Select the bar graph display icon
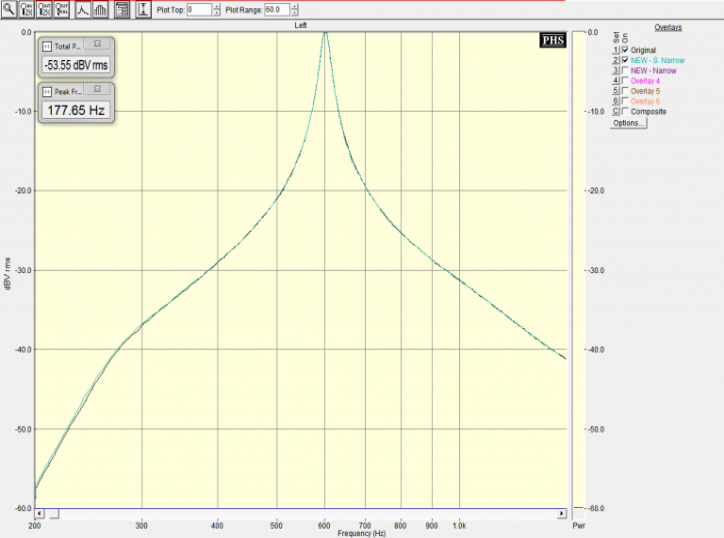The height and width of the screenshot is (538, 724). [100, 10]
